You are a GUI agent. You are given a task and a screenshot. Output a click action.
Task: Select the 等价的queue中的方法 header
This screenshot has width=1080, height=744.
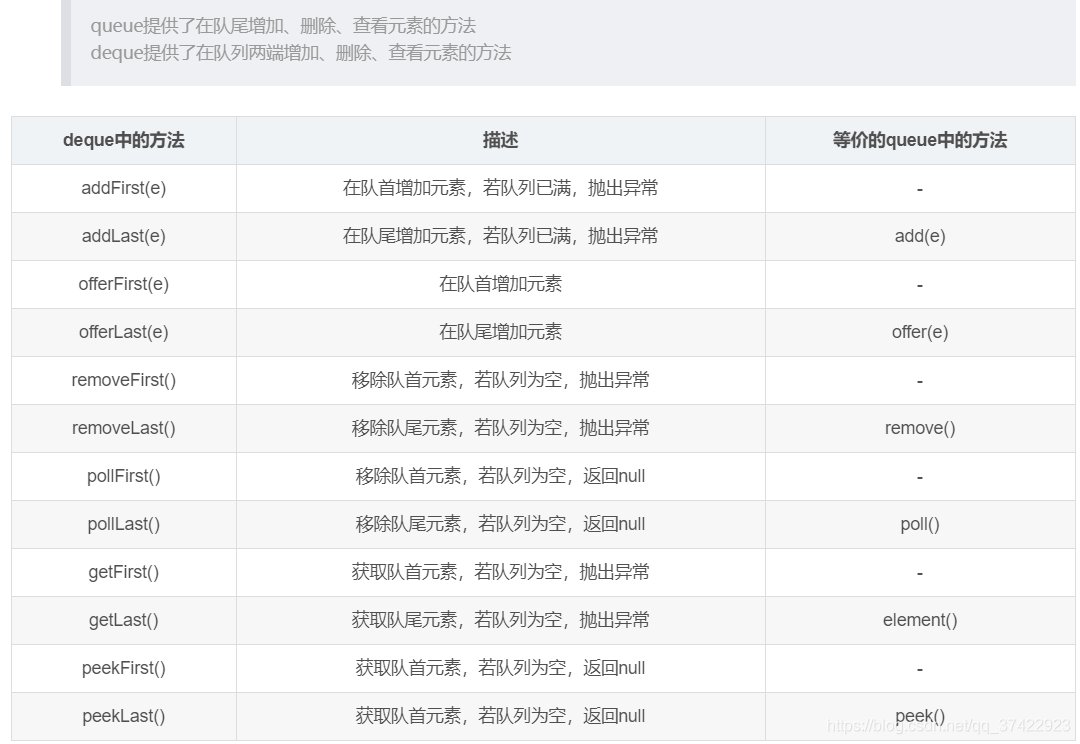pos(919,140)
